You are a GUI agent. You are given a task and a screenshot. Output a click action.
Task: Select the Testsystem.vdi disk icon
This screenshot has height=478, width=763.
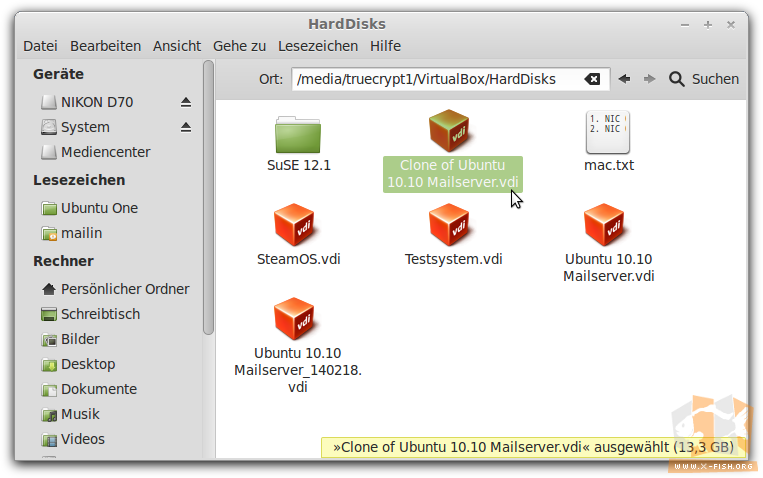449,225
